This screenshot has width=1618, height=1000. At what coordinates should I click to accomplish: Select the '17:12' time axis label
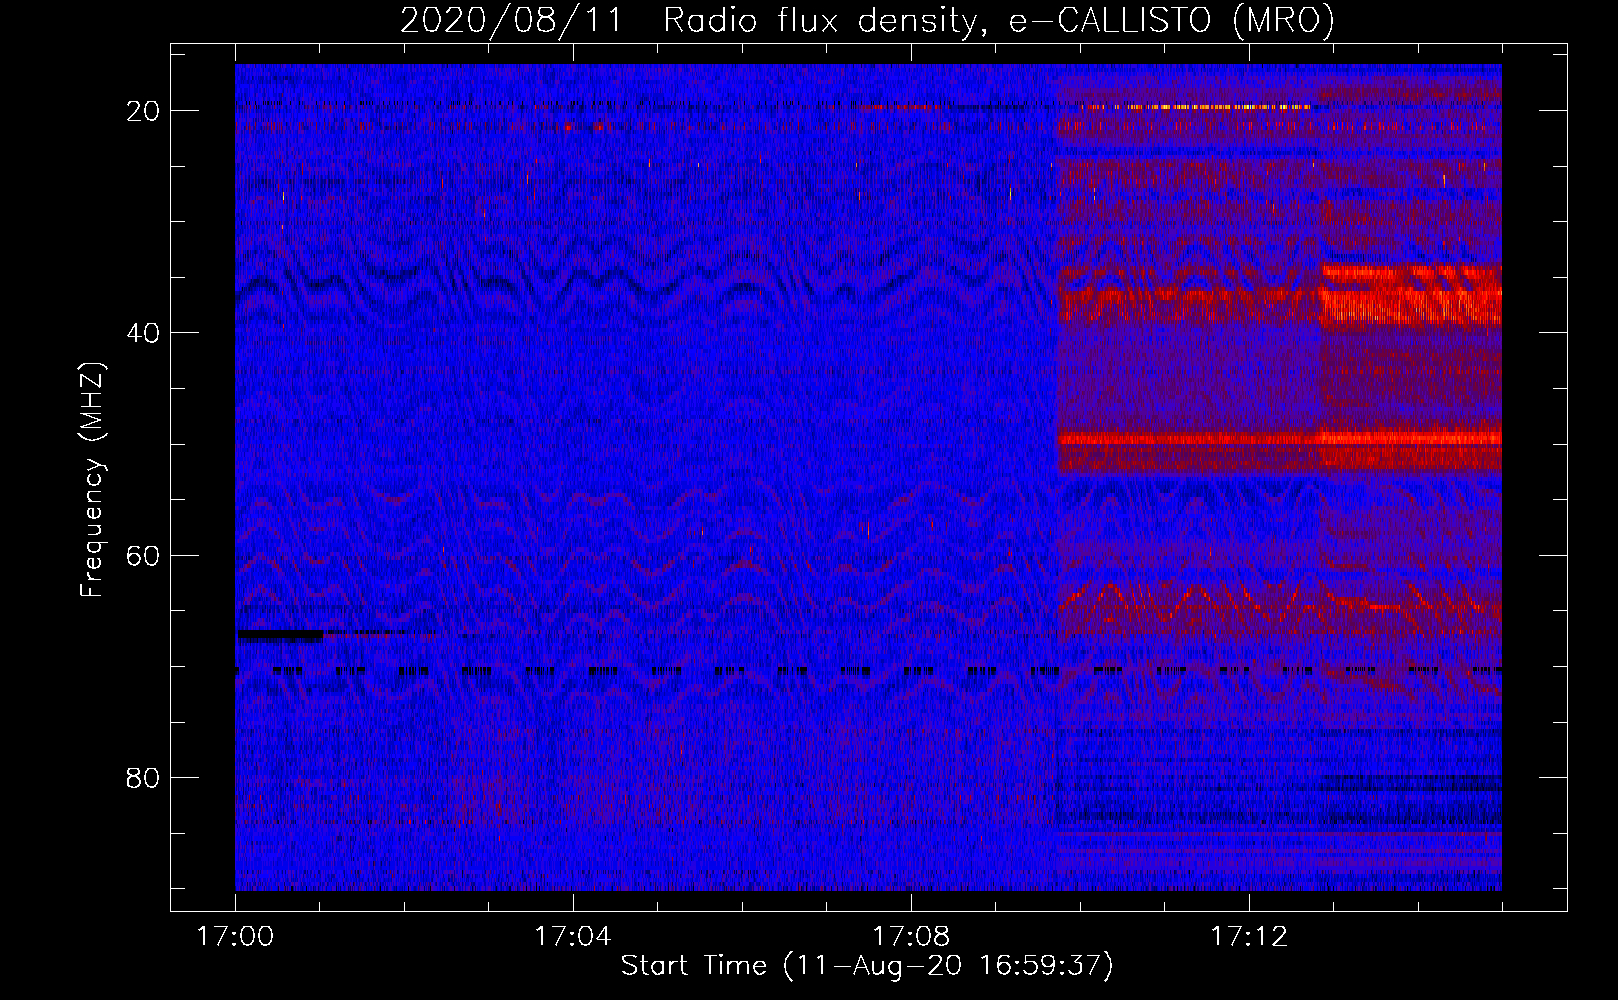pyautogui.click(x=1249, y=937)
